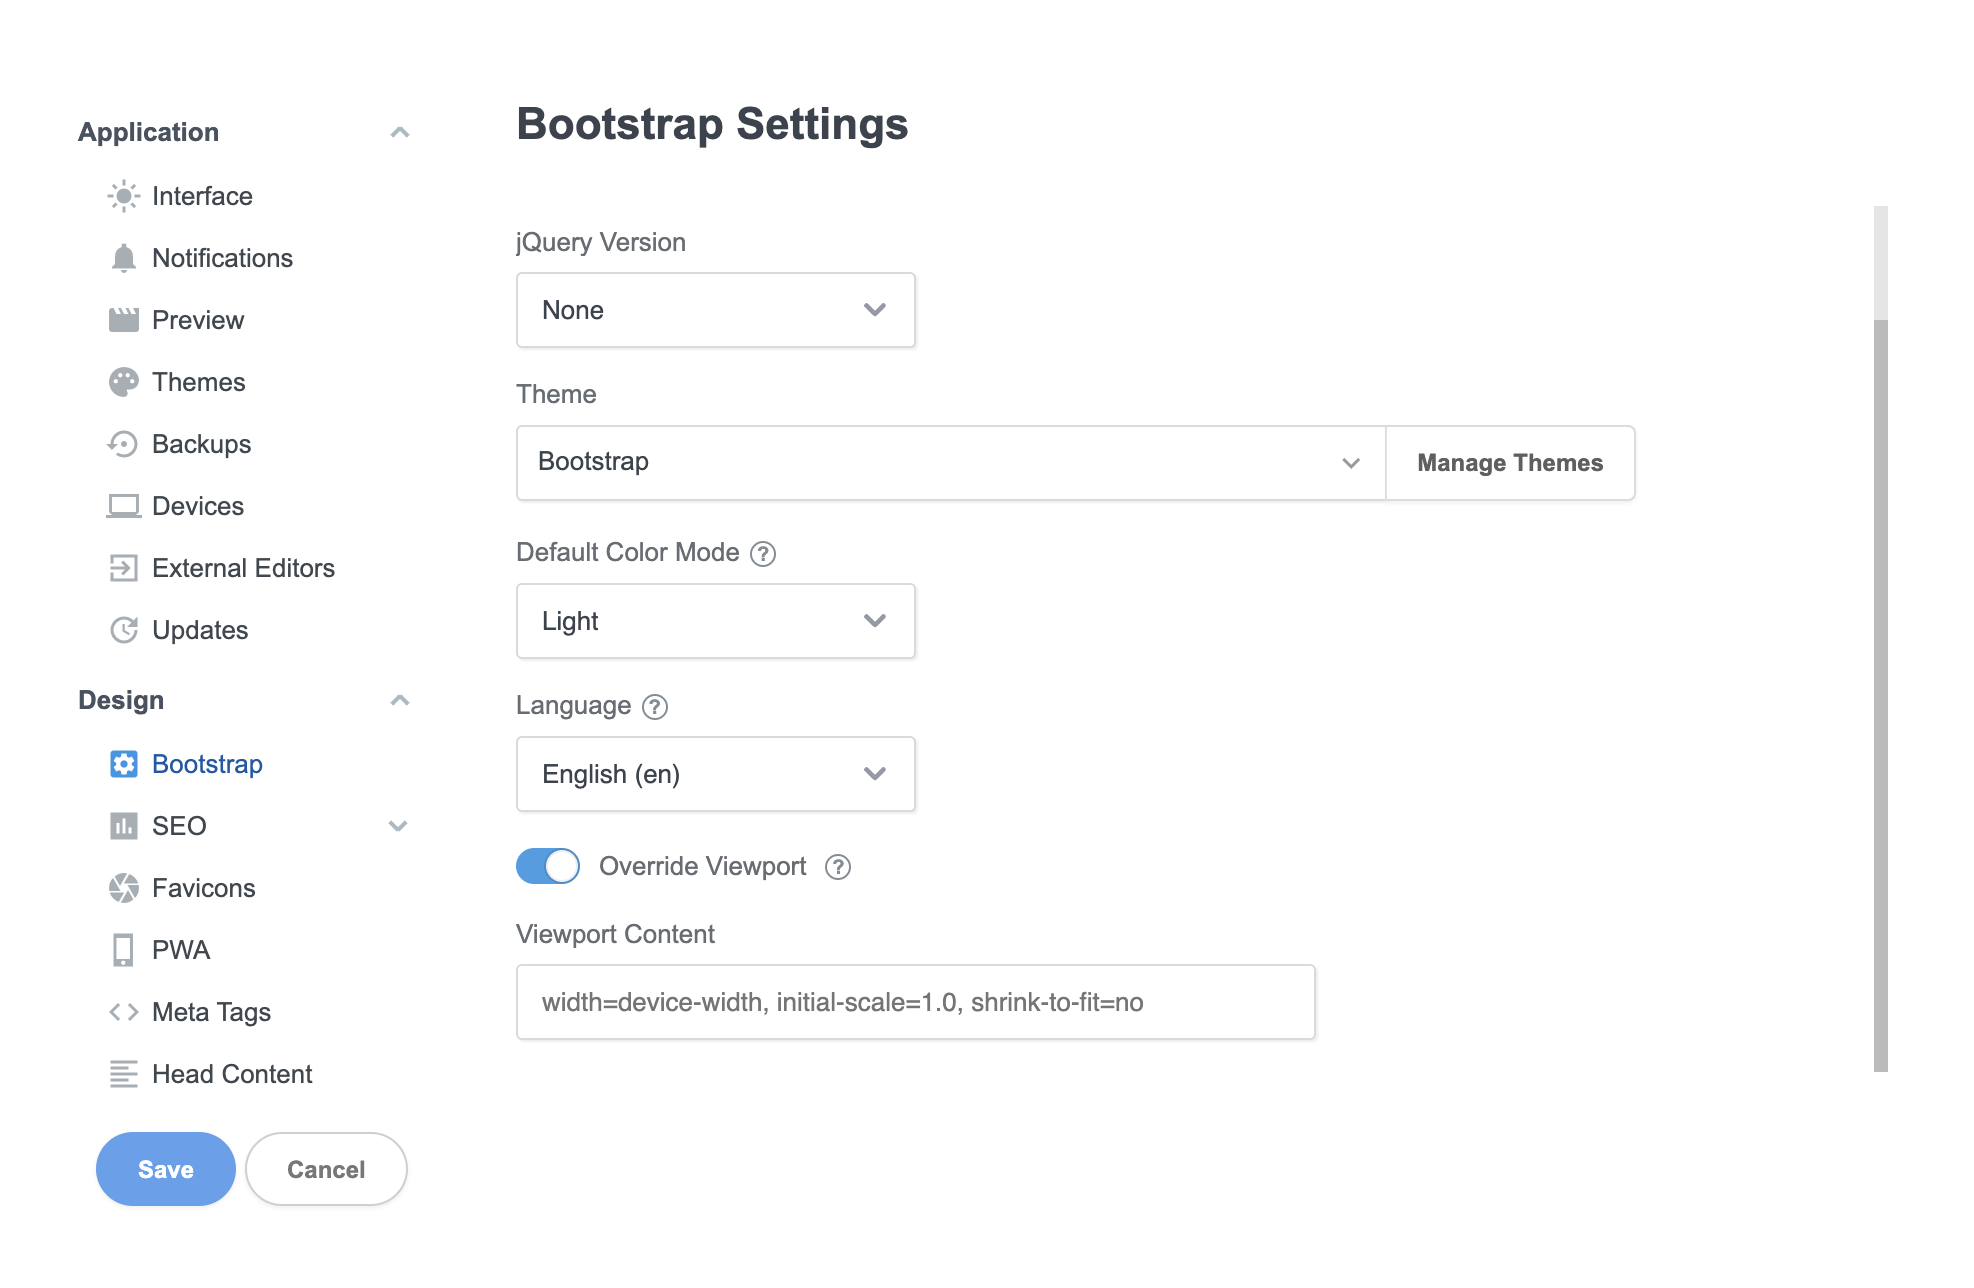The width and height of the screenshot is (1974, 1288).
Task: Select the Preview settings page
Action: tap(198, 320)
